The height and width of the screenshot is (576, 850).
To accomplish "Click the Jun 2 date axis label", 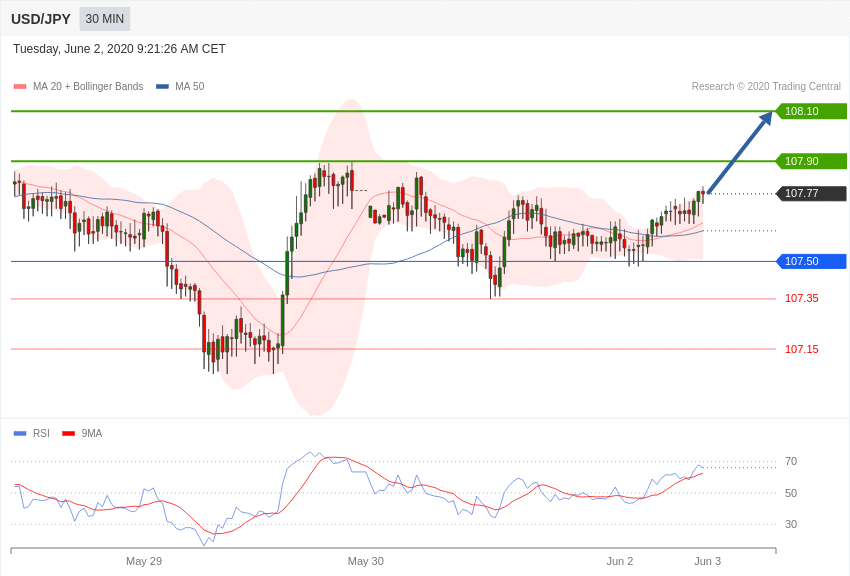I will [x=620, y=561].
